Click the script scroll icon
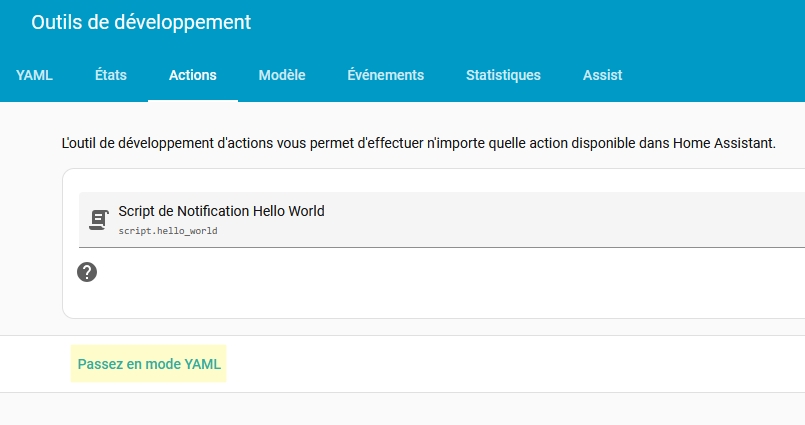Viewport: 805px width, 425px height. point(98,220)
